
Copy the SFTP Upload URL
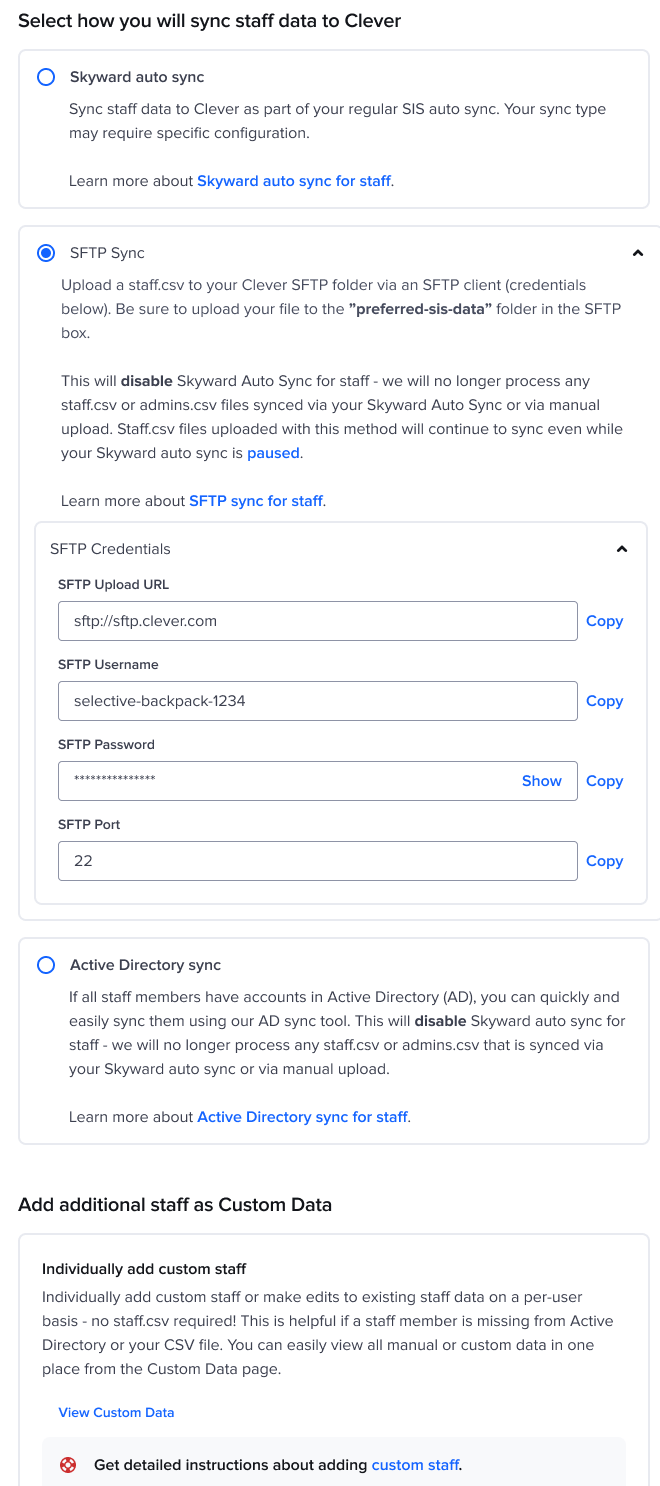click(x=604, y=621)
